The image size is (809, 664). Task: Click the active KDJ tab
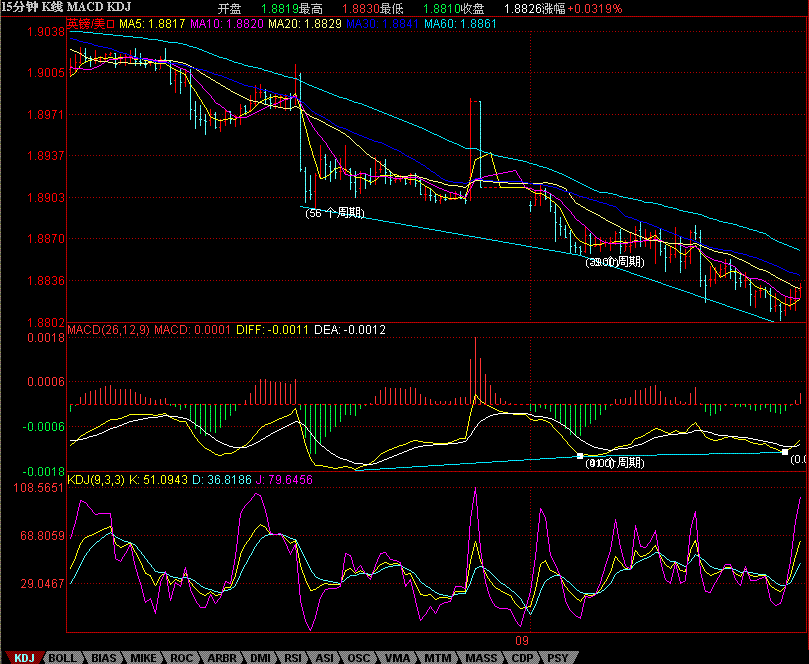tap(24, 657)
